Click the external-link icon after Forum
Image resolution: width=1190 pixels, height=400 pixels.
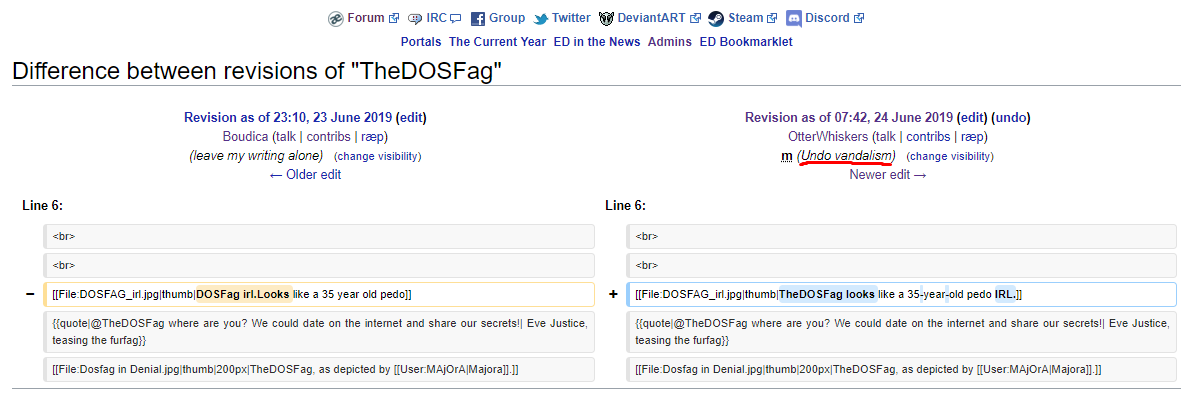pos(393,19)
